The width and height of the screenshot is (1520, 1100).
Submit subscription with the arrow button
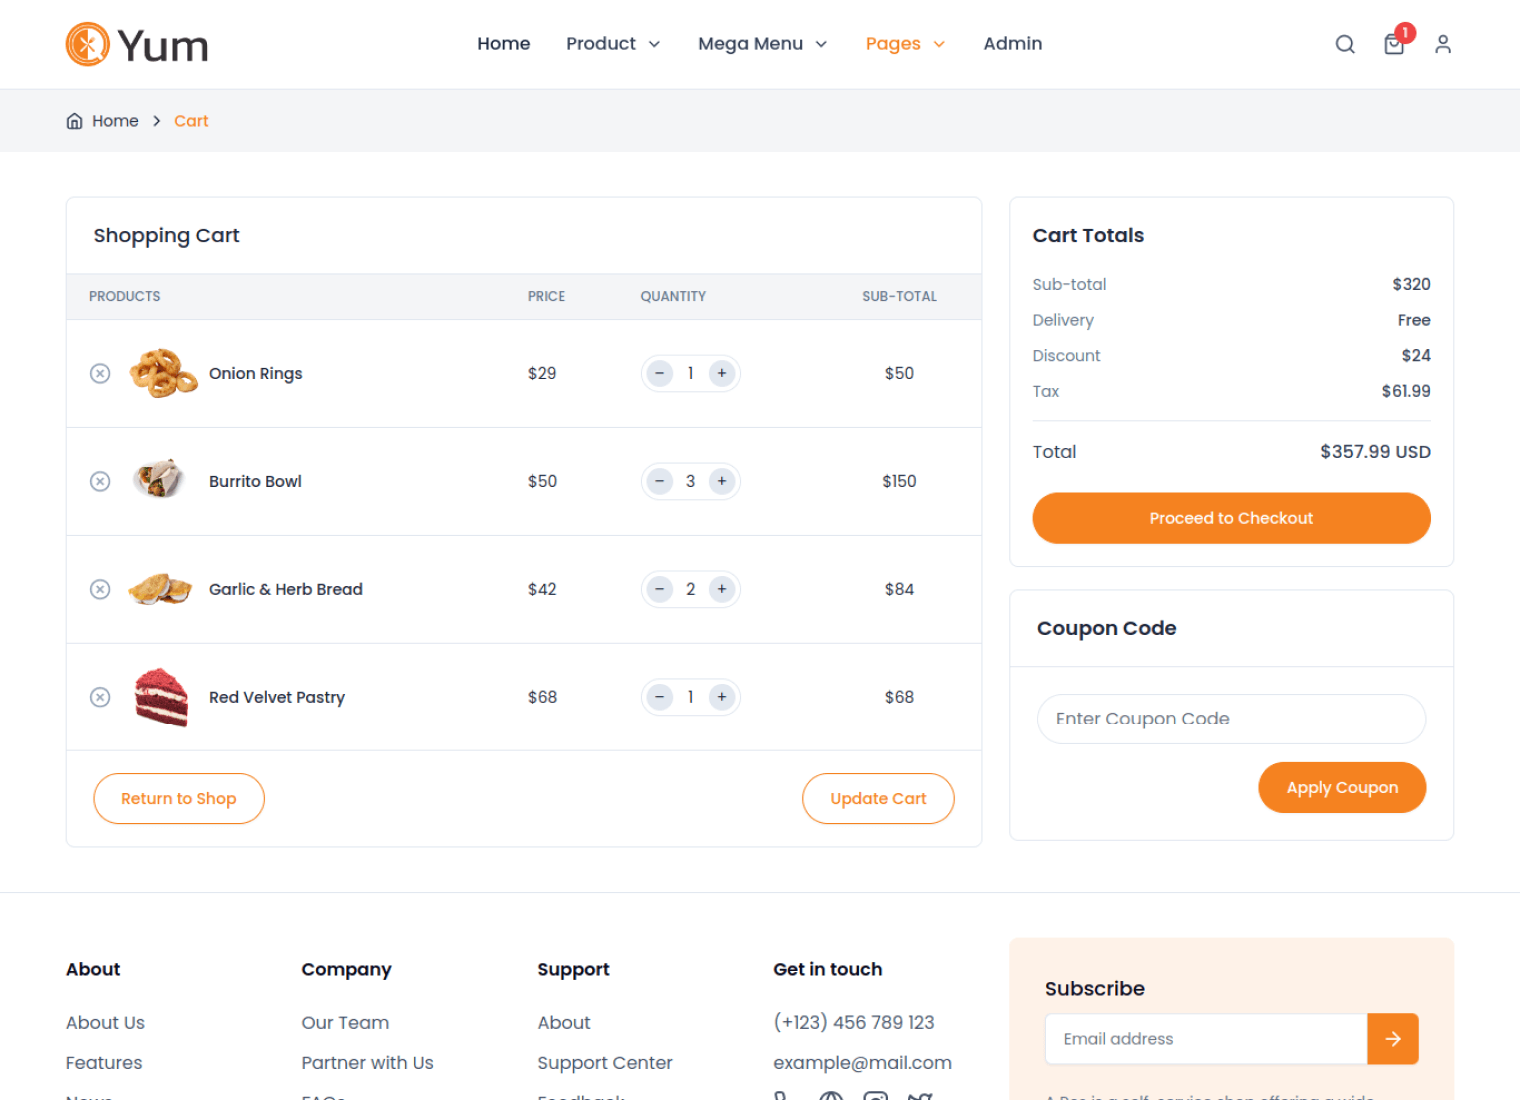1392,1039
